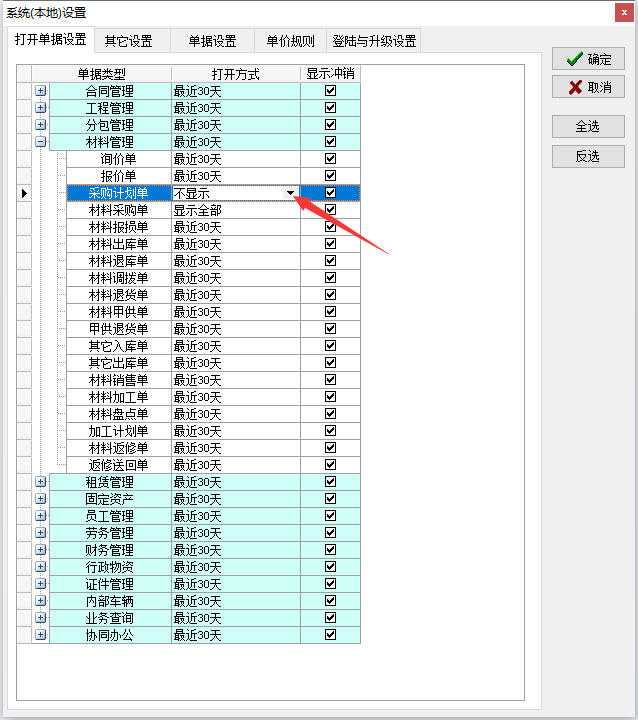Open the 登陆与升级设置 tab
Image resolution: width=638 pixels, height=720 pixels.
click(374, 41)
